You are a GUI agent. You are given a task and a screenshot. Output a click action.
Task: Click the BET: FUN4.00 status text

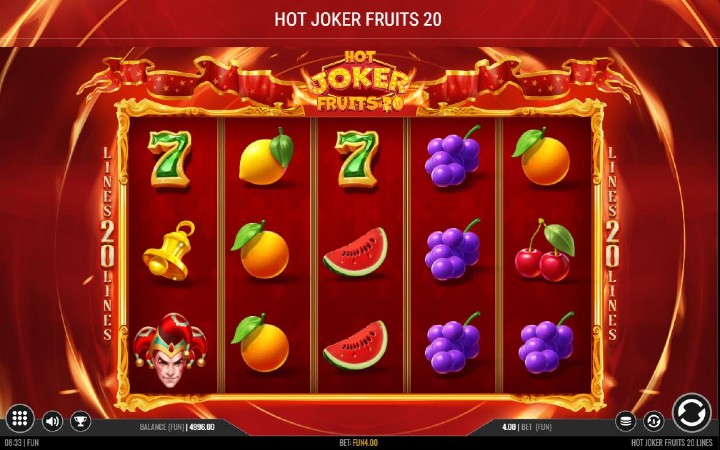(359, 443)
